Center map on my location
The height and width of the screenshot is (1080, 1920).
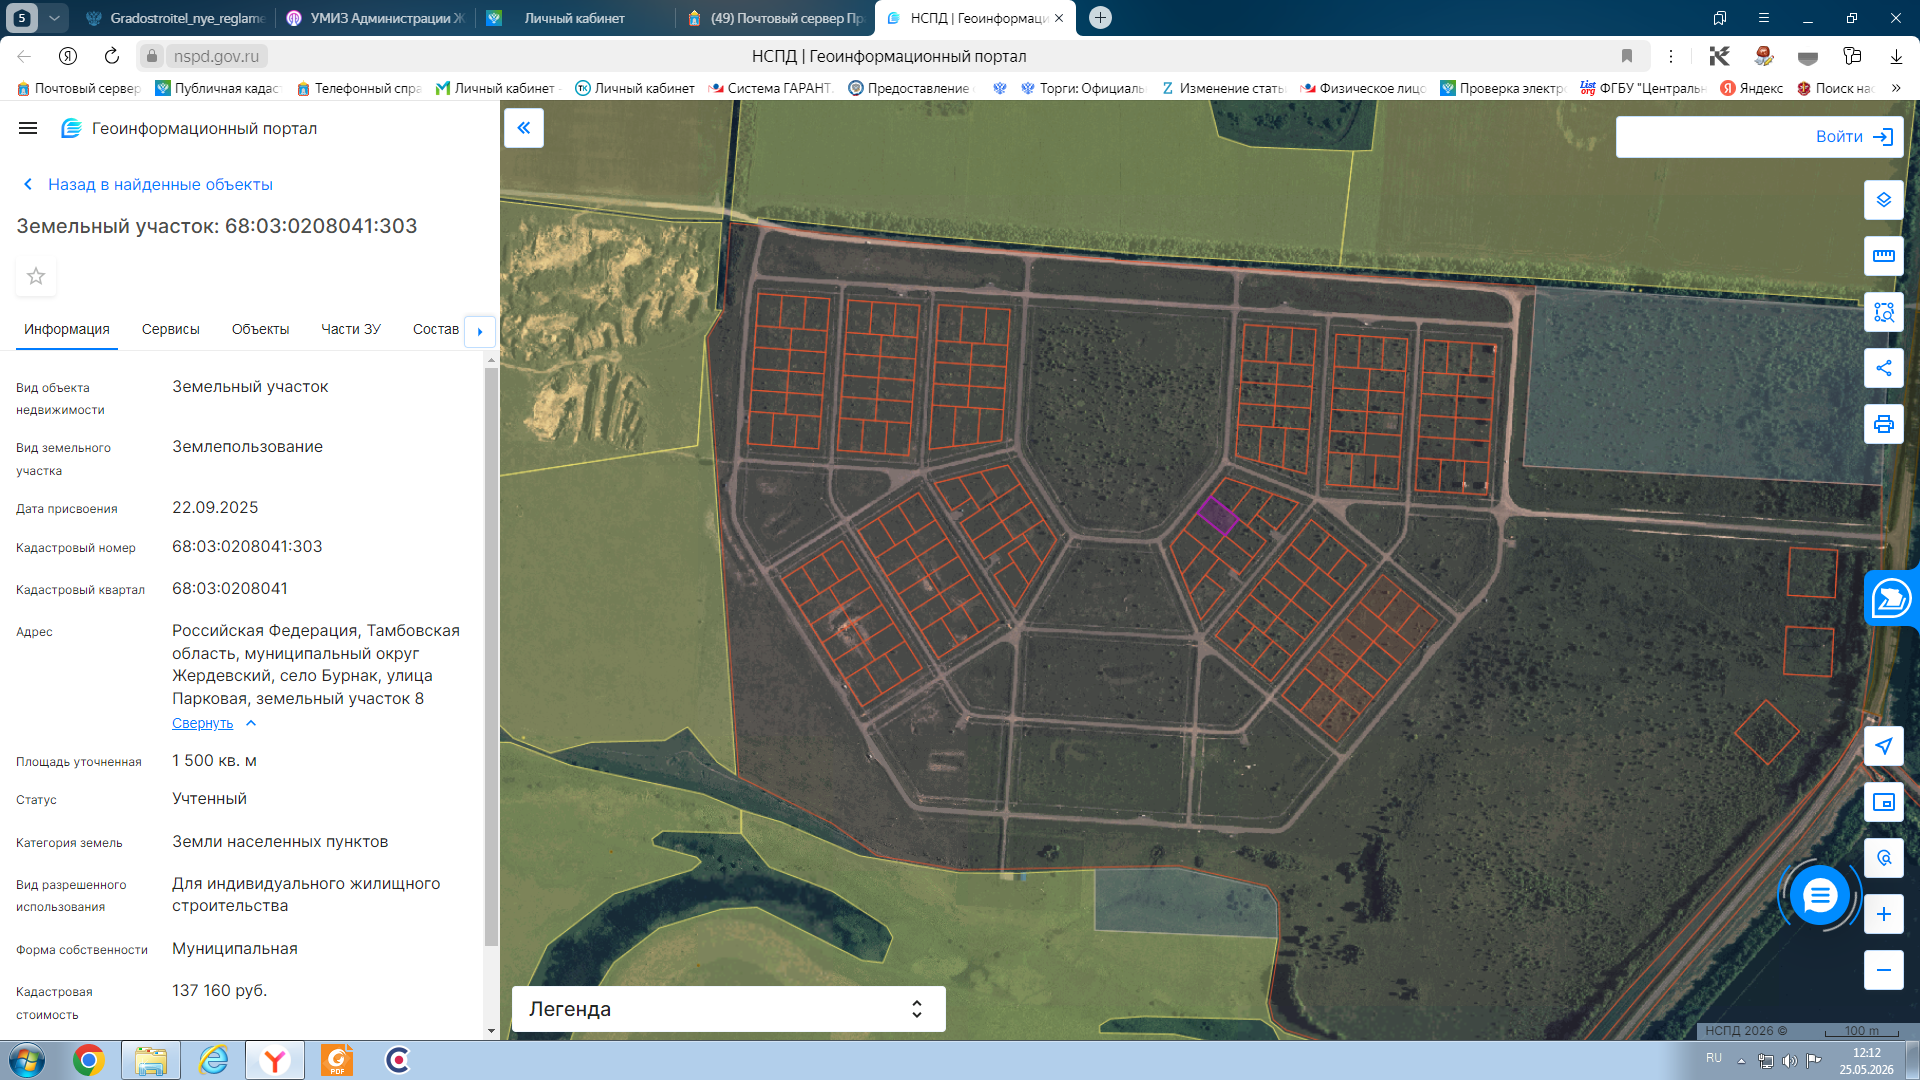1884,746
